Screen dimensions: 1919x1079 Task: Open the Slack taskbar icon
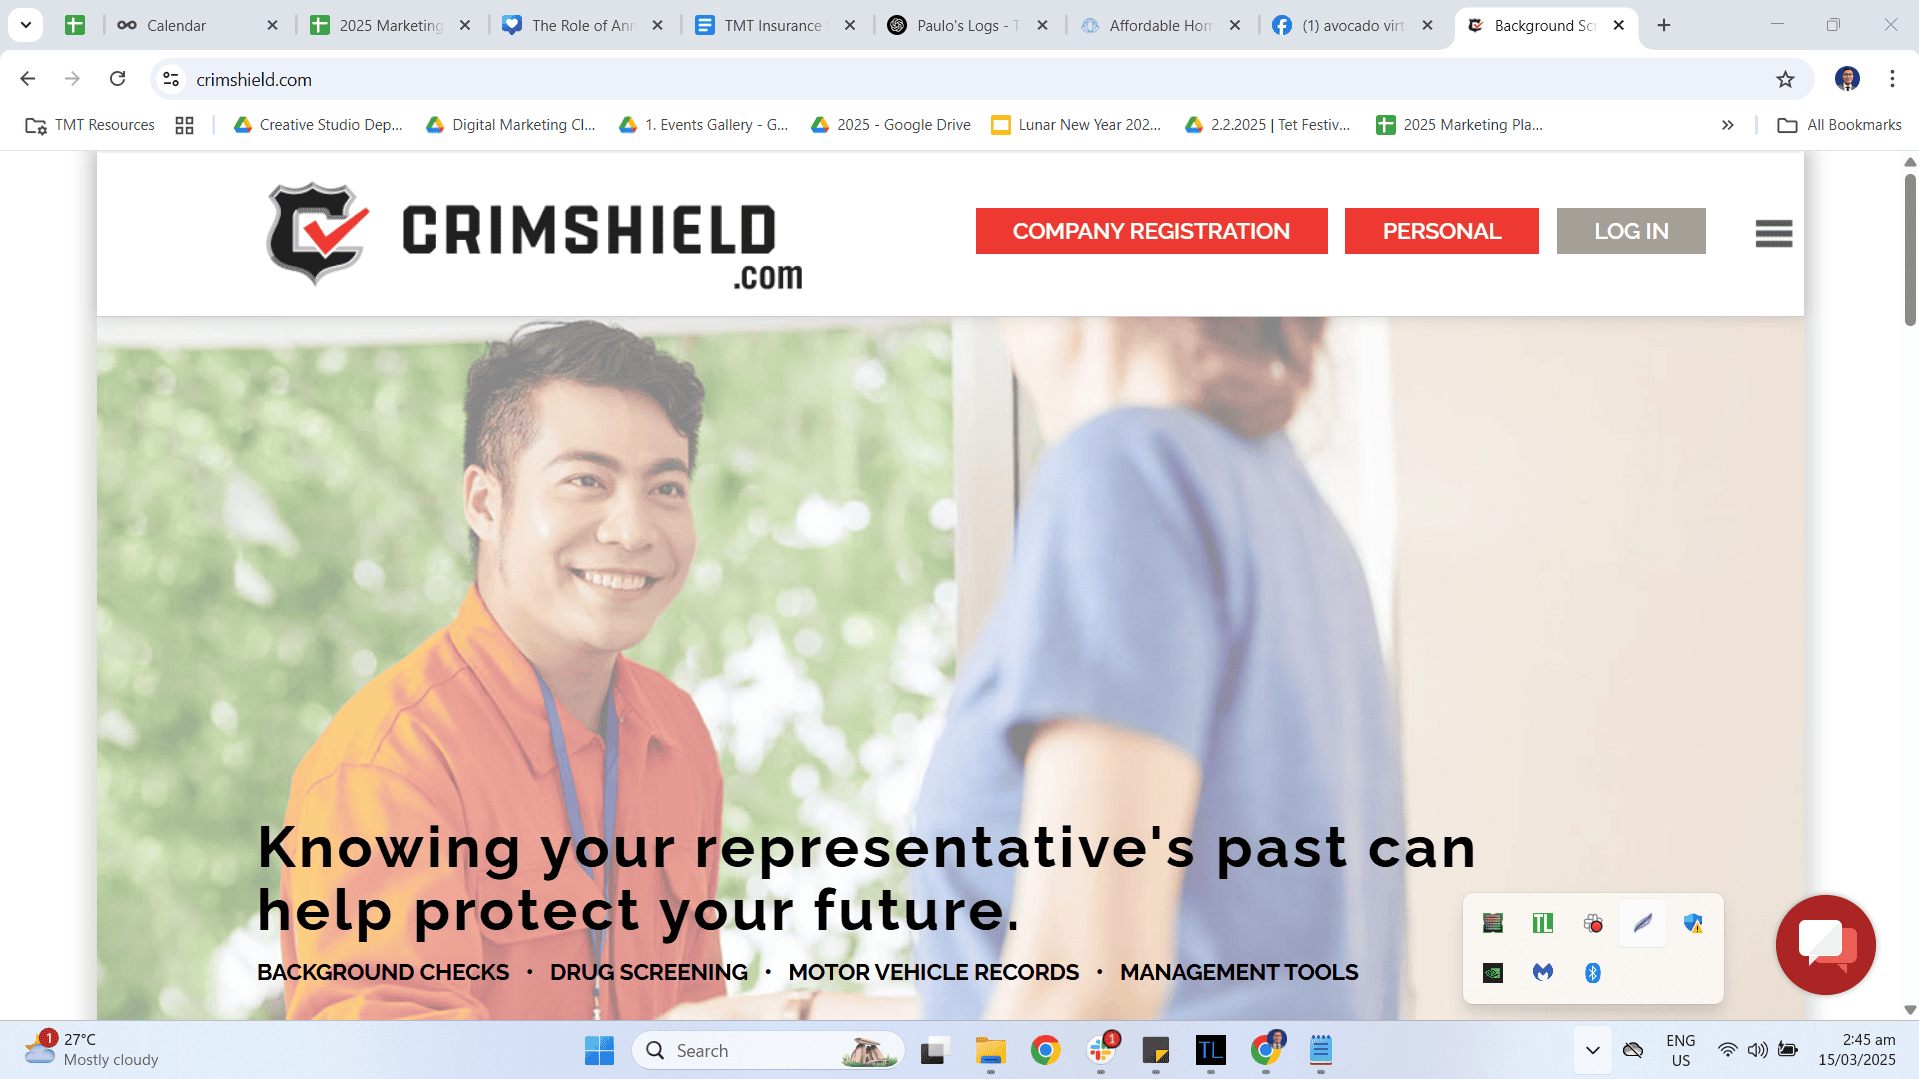[x=1101, y=1050]
